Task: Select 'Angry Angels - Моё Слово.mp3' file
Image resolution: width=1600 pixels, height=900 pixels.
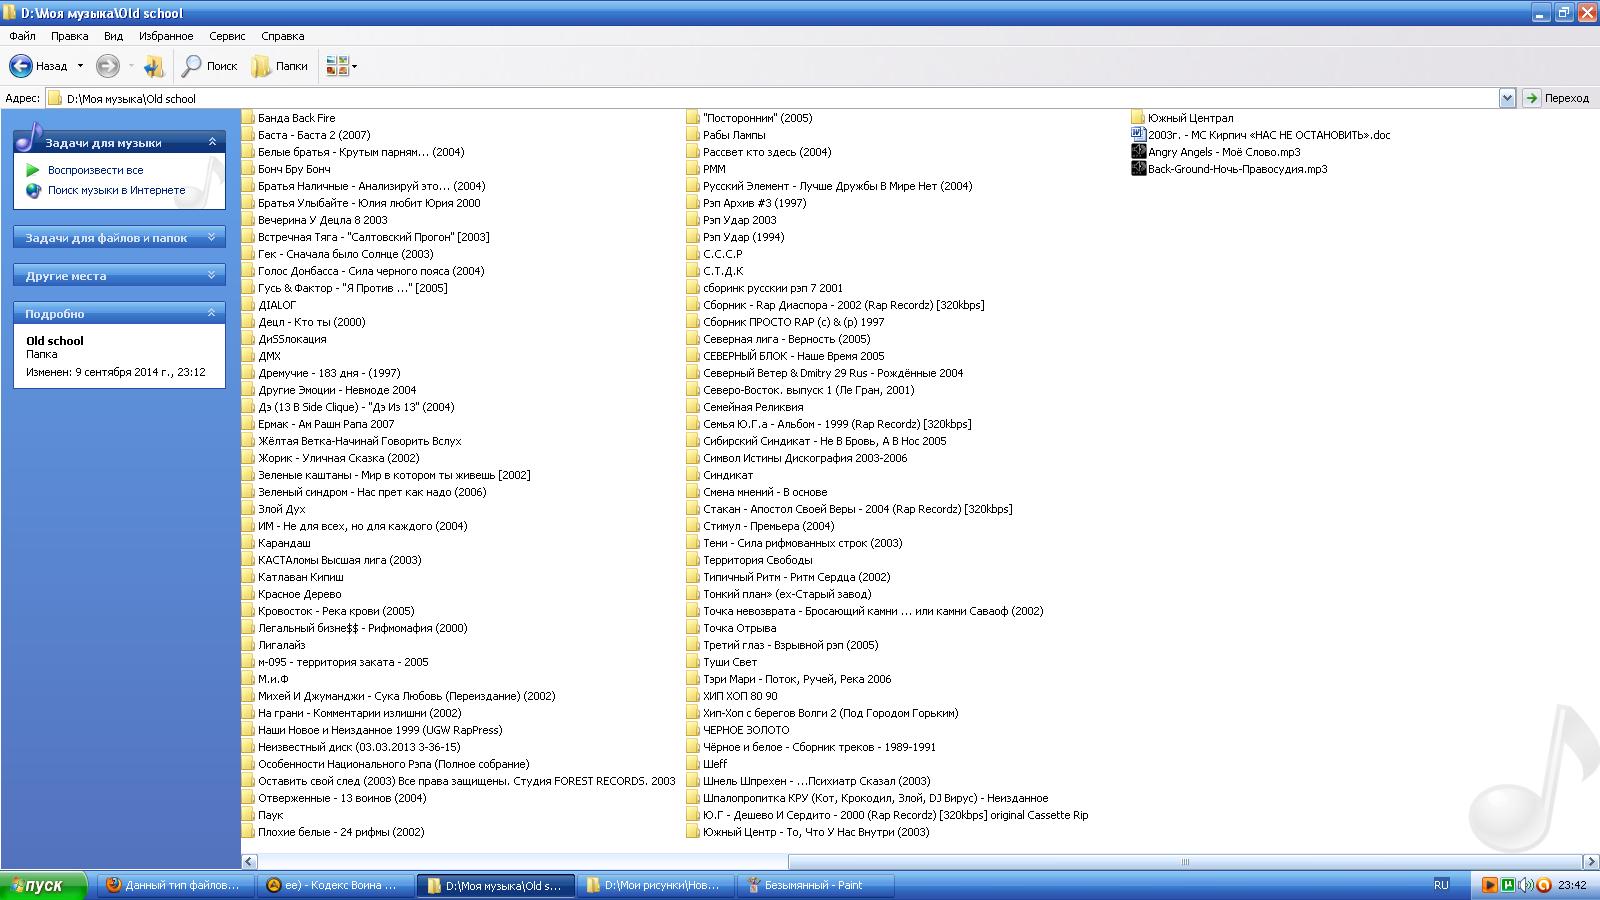Action: pyautogui.click(x=1216, y=152)
